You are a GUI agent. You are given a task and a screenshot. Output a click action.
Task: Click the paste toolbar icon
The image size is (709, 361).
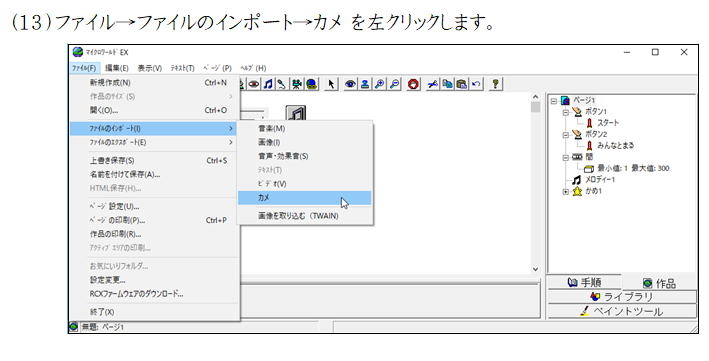pos(461,84)
